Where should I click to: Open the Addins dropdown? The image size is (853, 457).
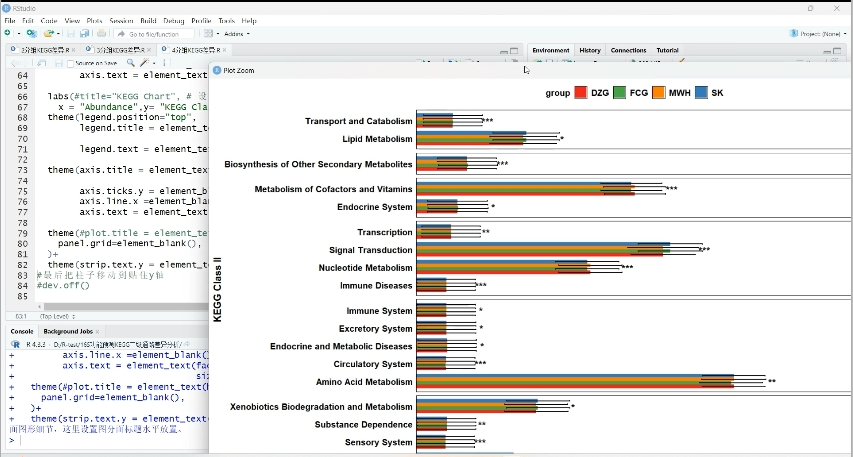pyautogui.click(x=237, y=34)
